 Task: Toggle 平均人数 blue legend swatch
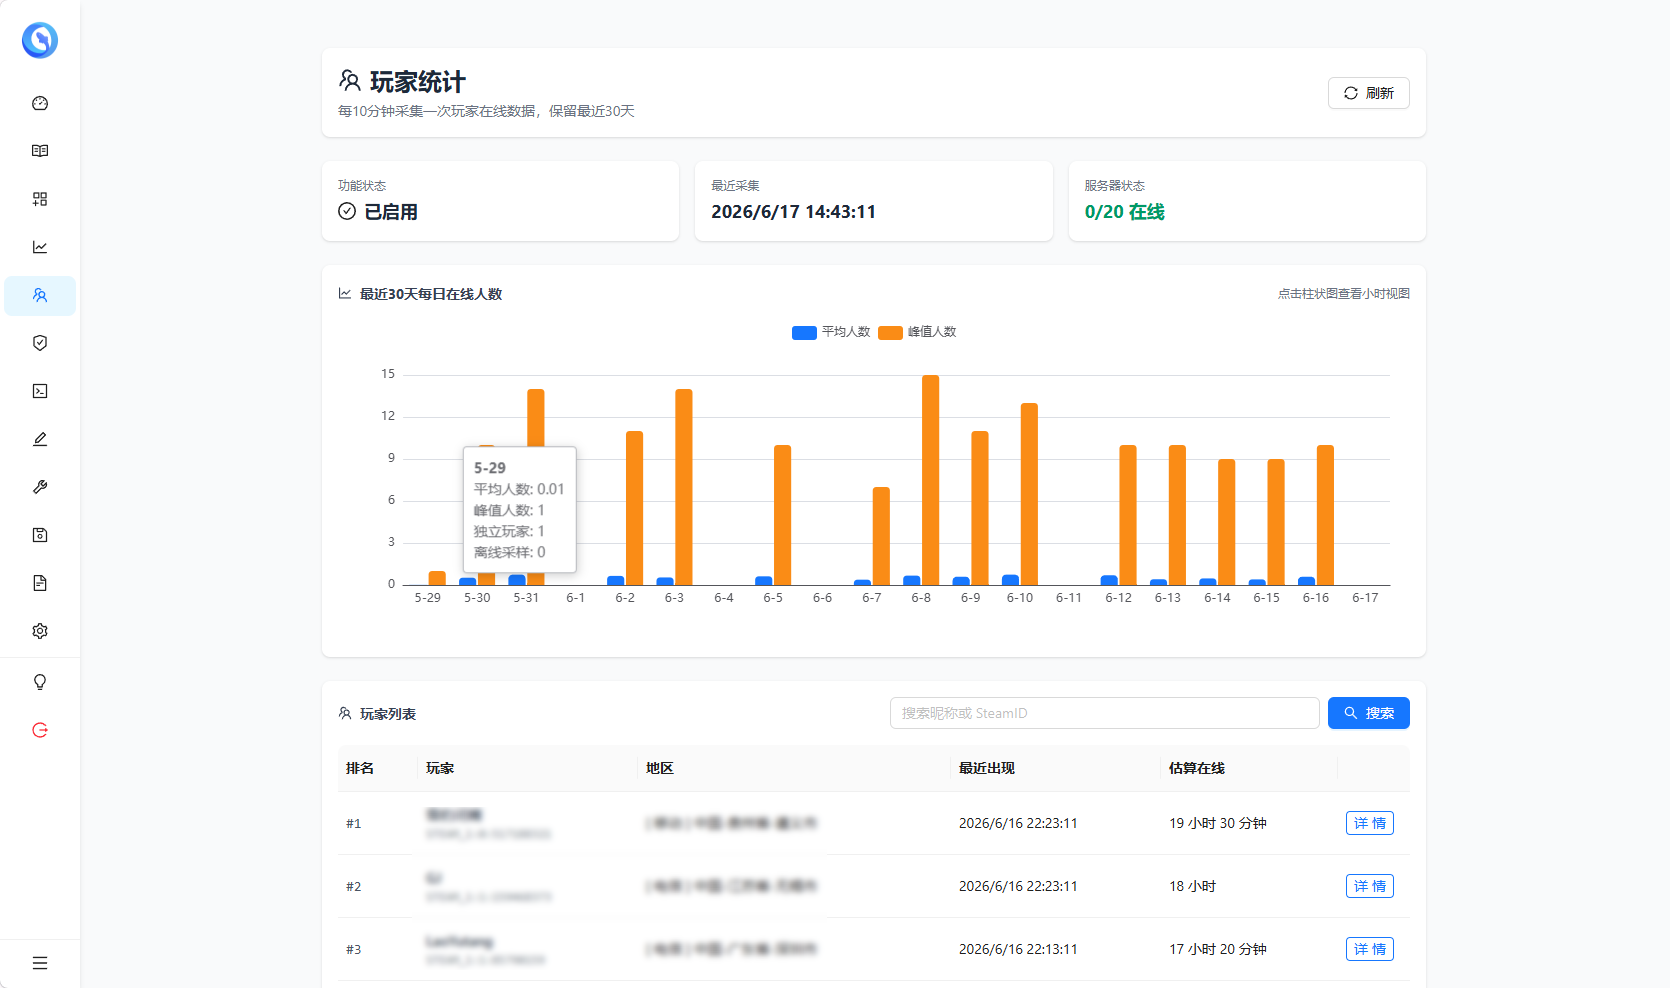coord(804,332)
